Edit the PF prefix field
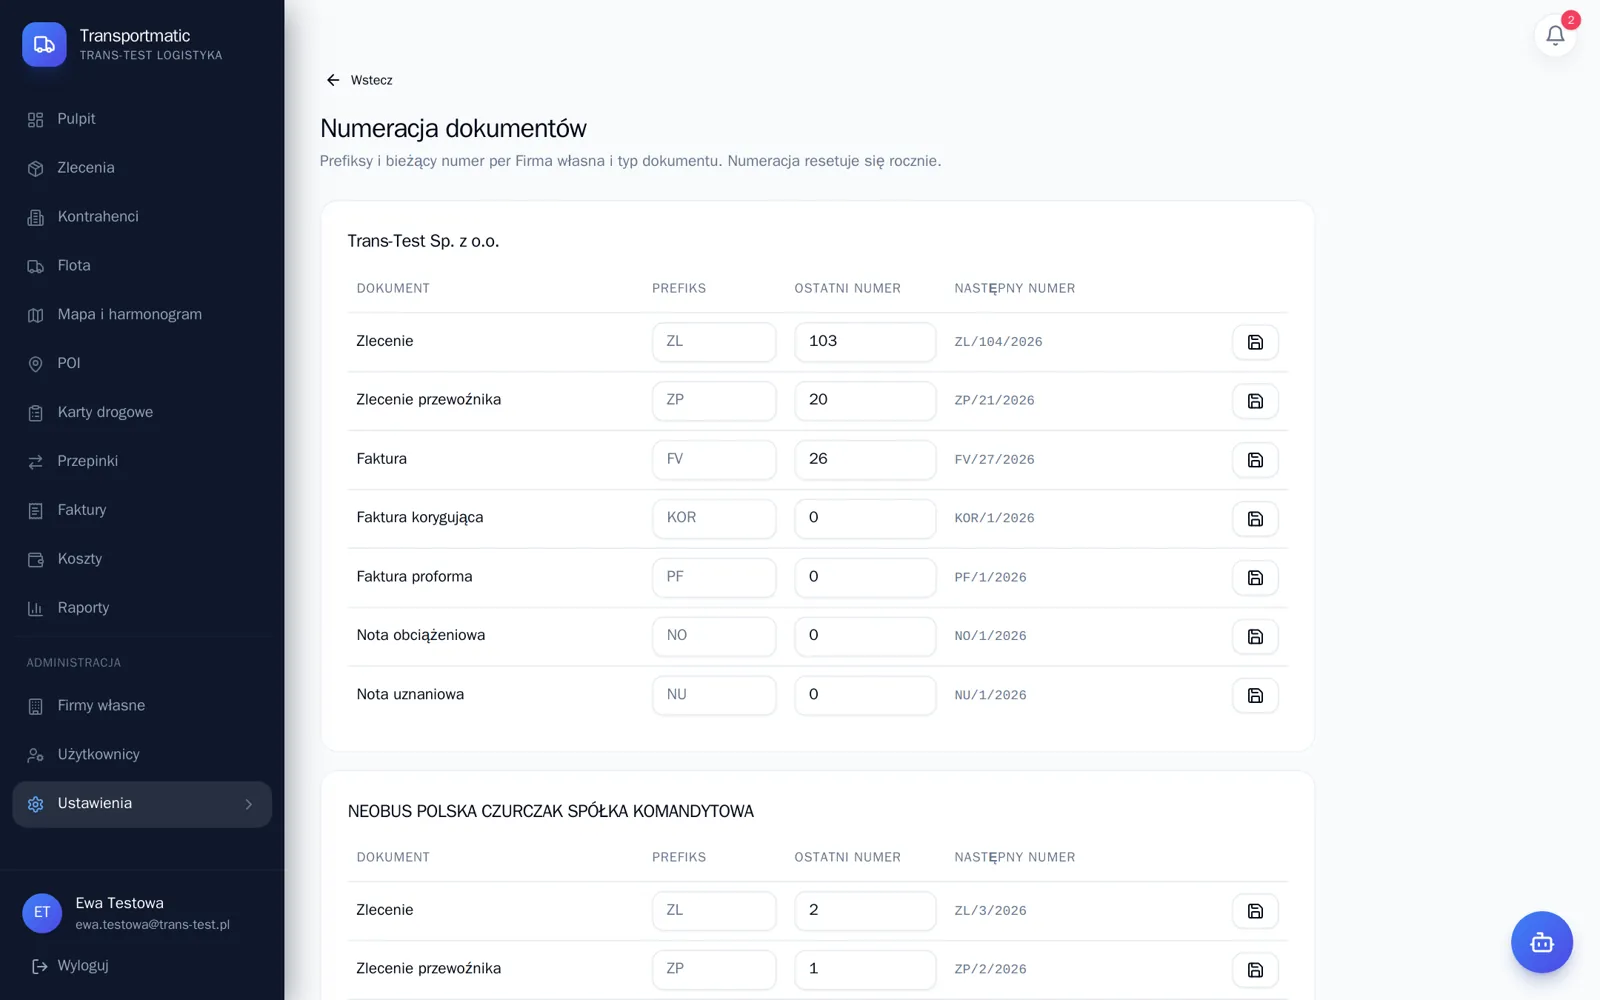 [714, 578]
